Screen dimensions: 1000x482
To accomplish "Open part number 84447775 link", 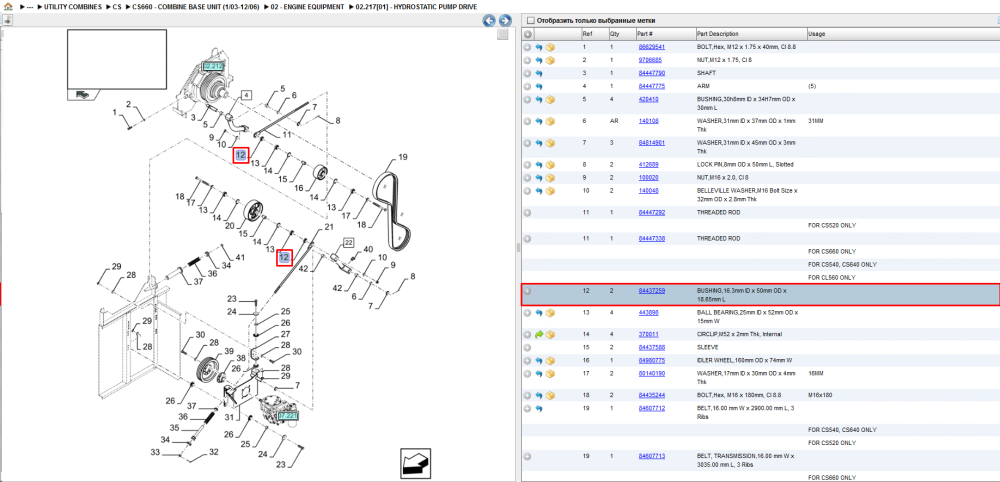I will 651,86.
